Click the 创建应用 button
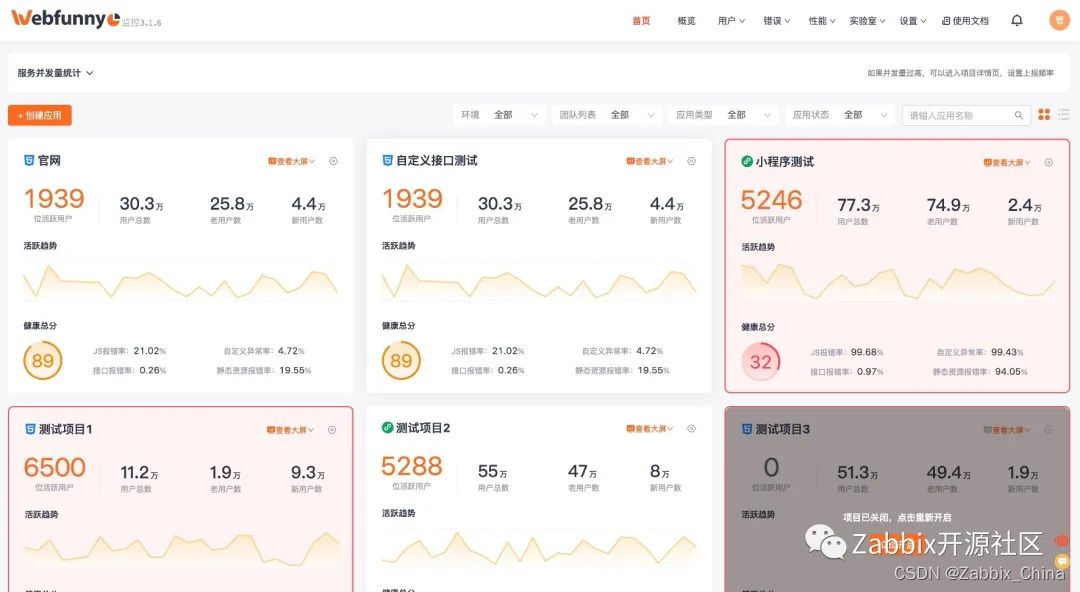1080x592 pixels. point(40,115)
